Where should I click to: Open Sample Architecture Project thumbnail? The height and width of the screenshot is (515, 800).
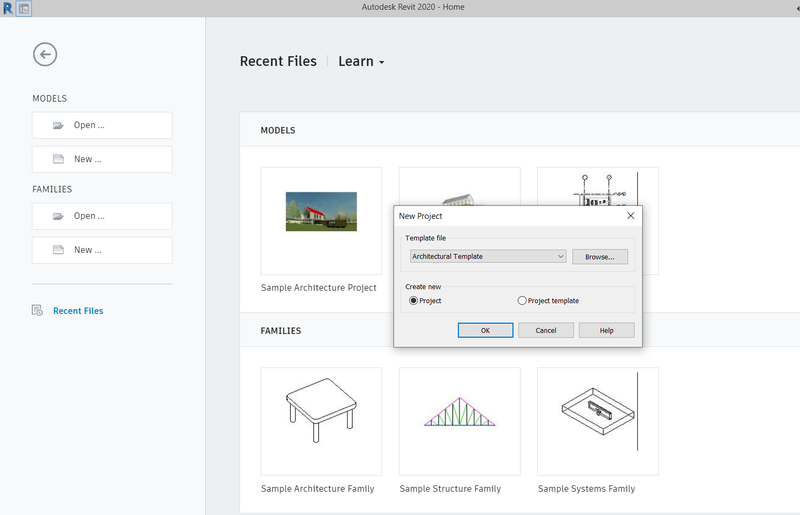(x=321, y=221)
